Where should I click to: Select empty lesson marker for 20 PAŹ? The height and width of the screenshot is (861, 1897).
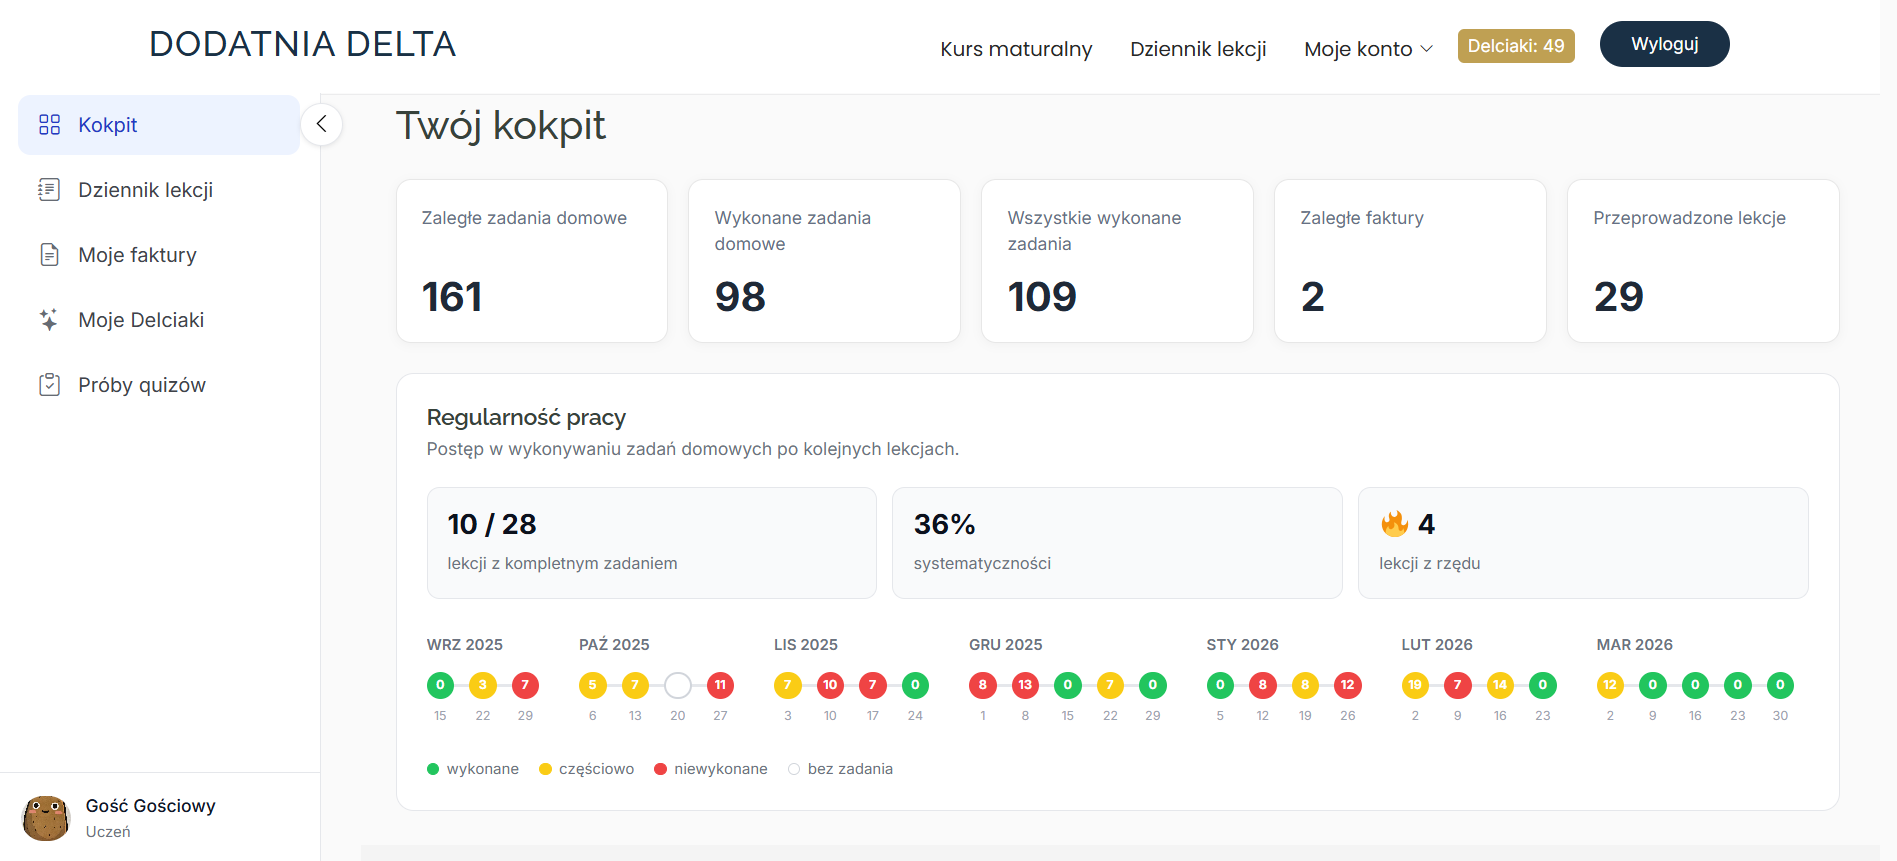click(678, 685)
